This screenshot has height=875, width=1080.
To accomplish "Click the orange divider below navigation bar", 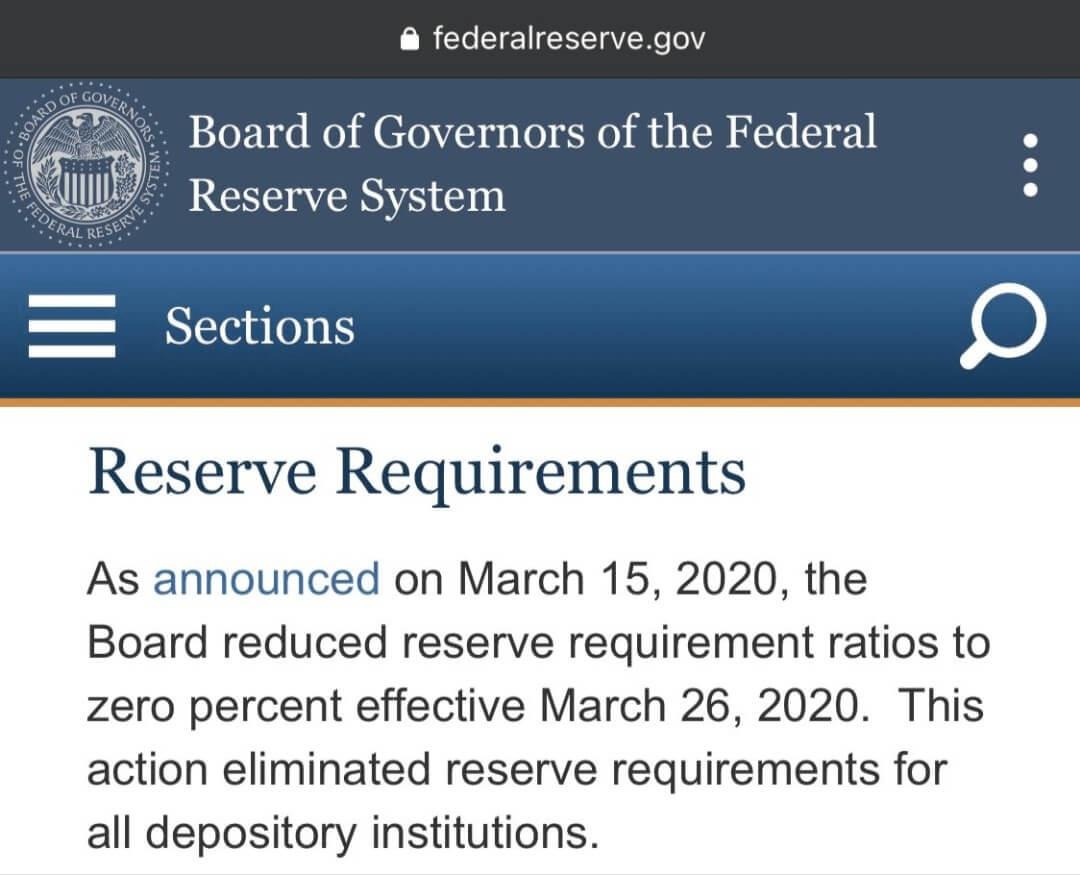I will pos(540,401).
